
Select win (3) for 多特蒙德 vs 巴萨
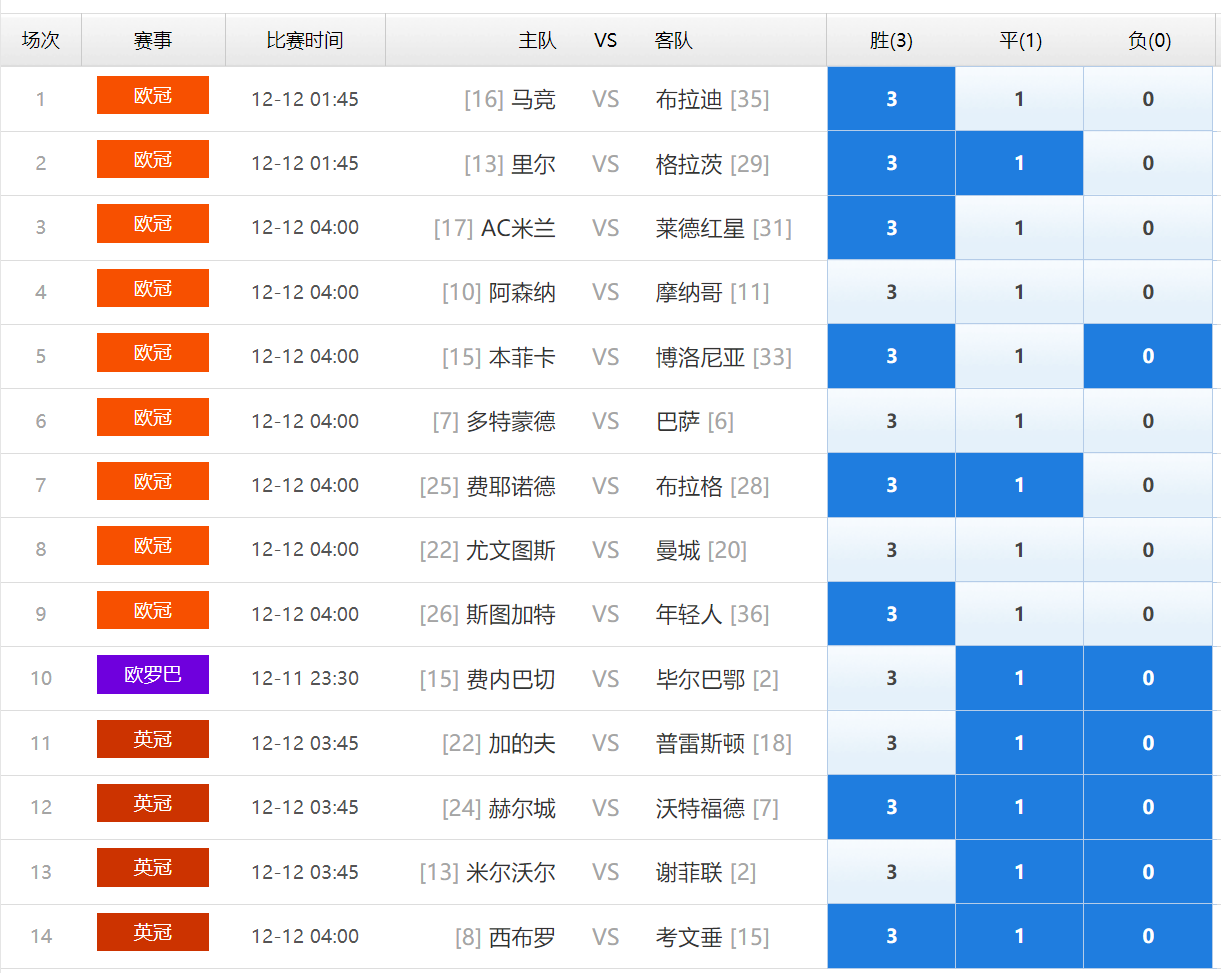coord(891,421)
